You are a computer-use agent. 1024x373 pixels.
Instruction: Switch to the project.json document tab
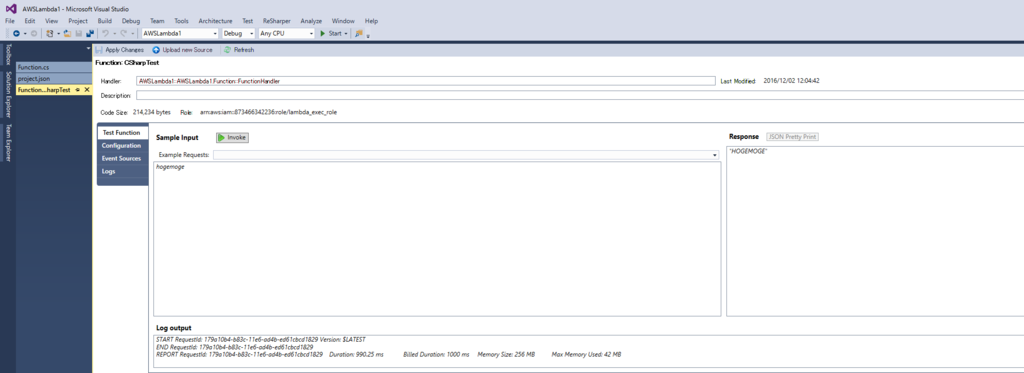pos(54,78)
